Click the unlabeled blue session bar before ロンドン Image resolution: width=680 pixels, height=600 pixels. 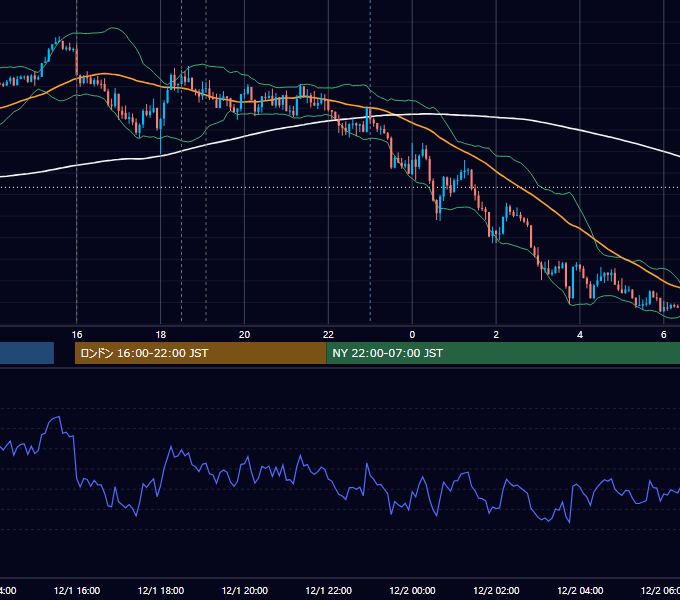(27, 353)
